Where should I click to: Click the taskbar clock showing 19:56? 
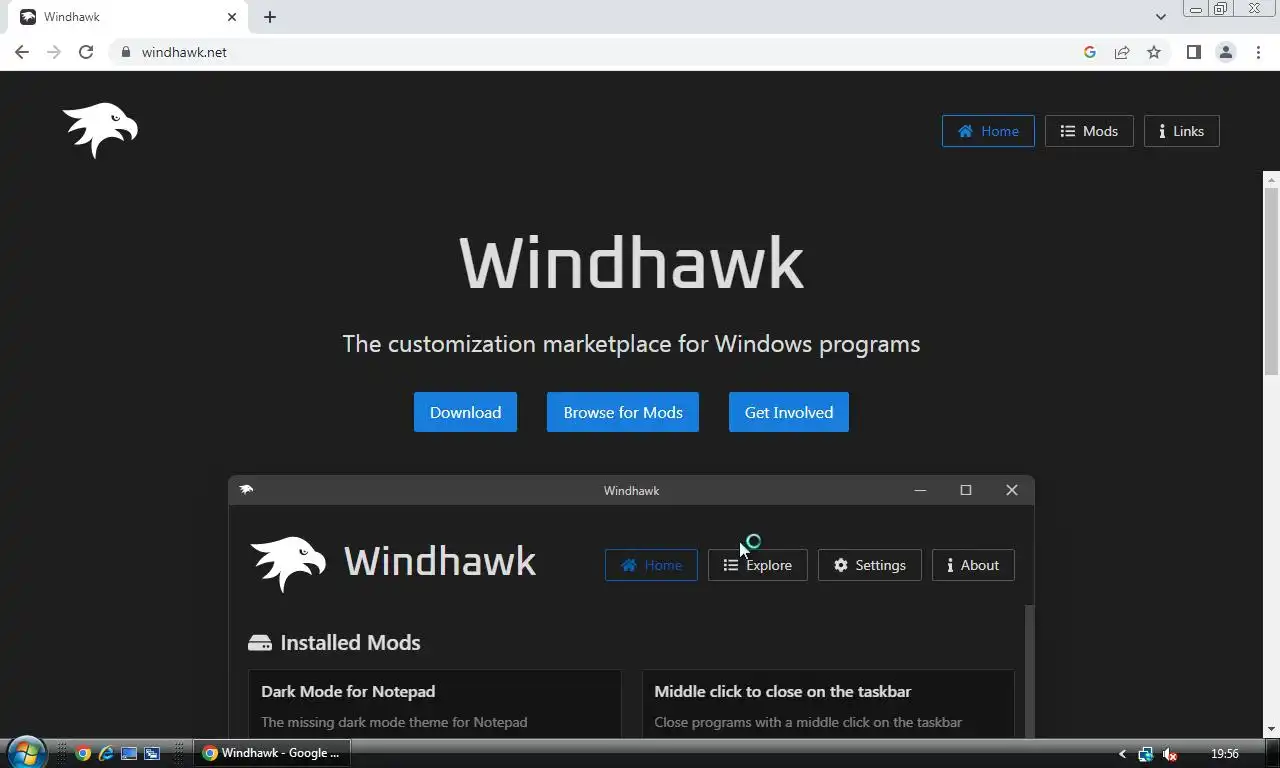[1224, 754]
